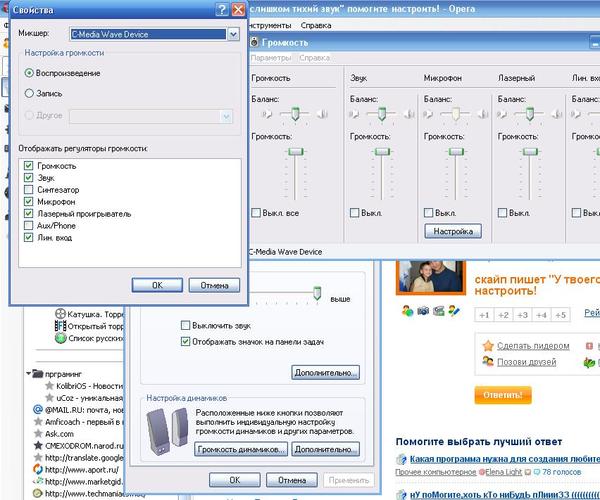Collapse the прграминг bookmarks folder
The image size is (600, 500).
tap(29, 373)
